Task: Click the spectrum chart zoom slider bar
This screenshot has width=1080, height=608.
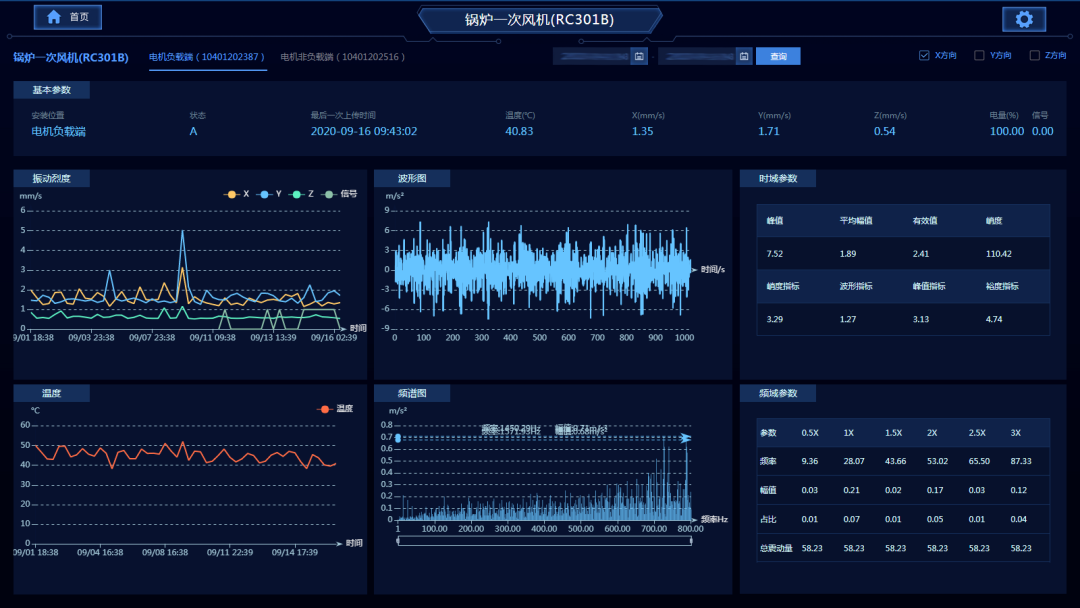Action: [545, 541]
